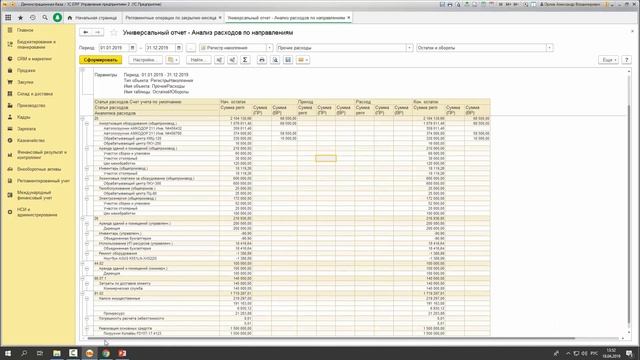This screenshot has width=640, height=360.
Task: Click the Внеоборотные активы section icon
Action: coord(10,169)
